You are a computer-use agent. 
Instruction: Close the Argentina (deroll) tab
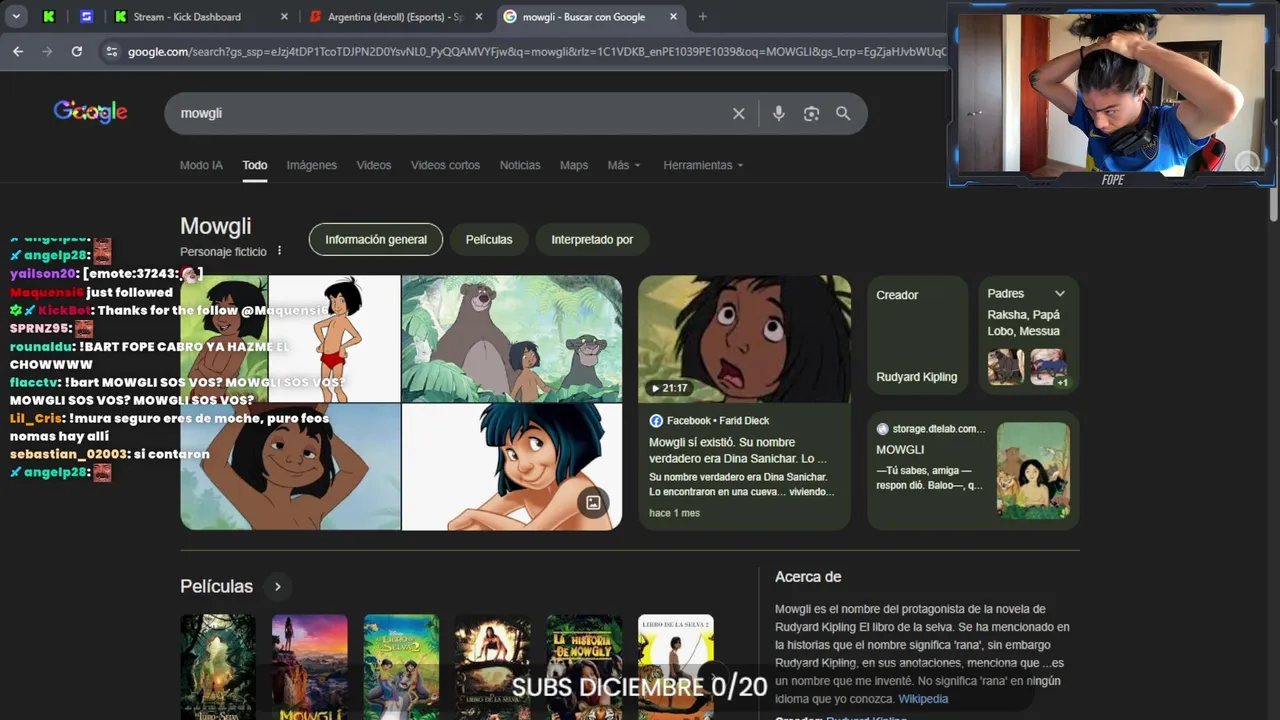[479, 17]
